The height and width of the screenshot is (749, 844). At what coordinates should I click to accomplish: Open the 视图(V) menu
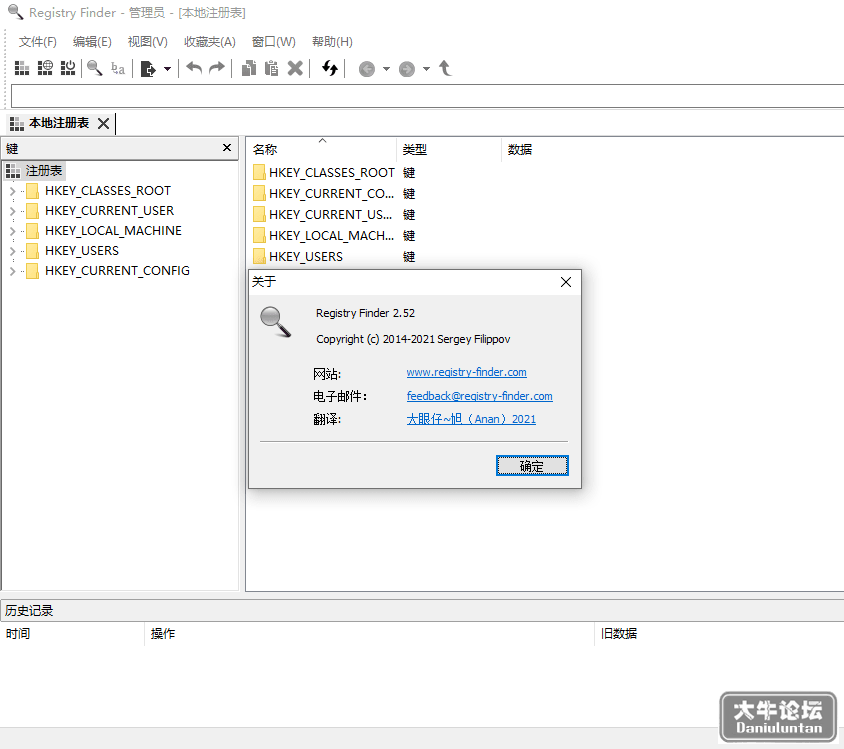click(x=147, y=41)
